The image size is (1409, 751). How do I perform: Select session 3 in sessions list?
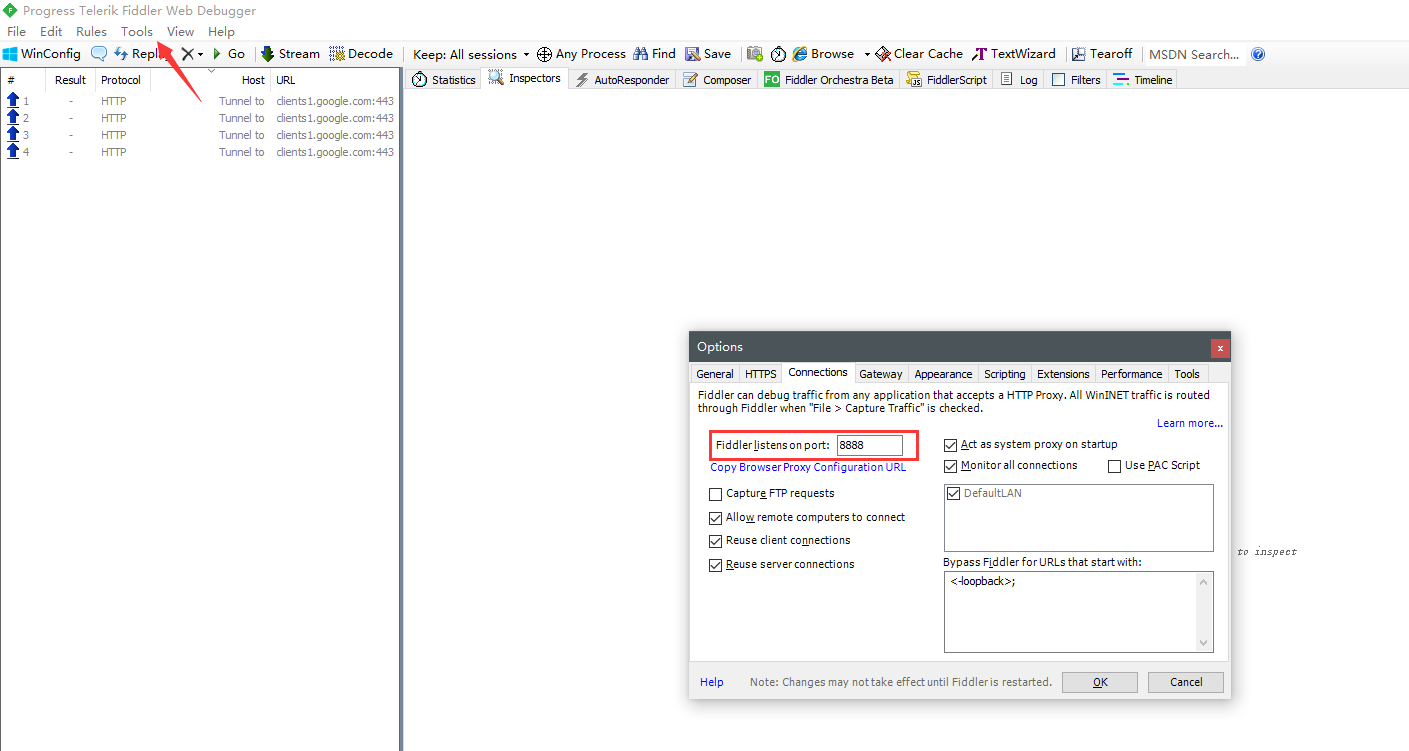[x=200, y=135]
